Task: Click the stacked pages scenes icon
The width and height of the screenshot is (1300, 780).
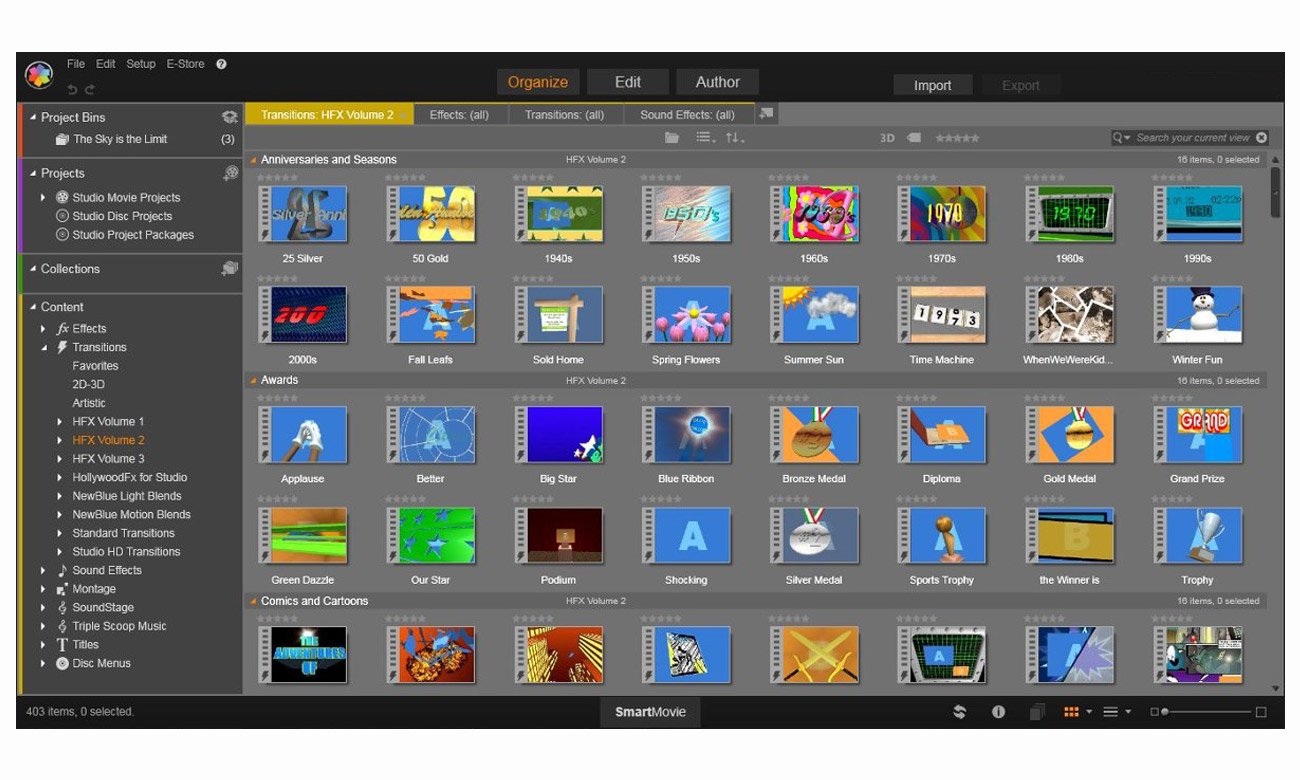Action: click(x=1038, y=712)
